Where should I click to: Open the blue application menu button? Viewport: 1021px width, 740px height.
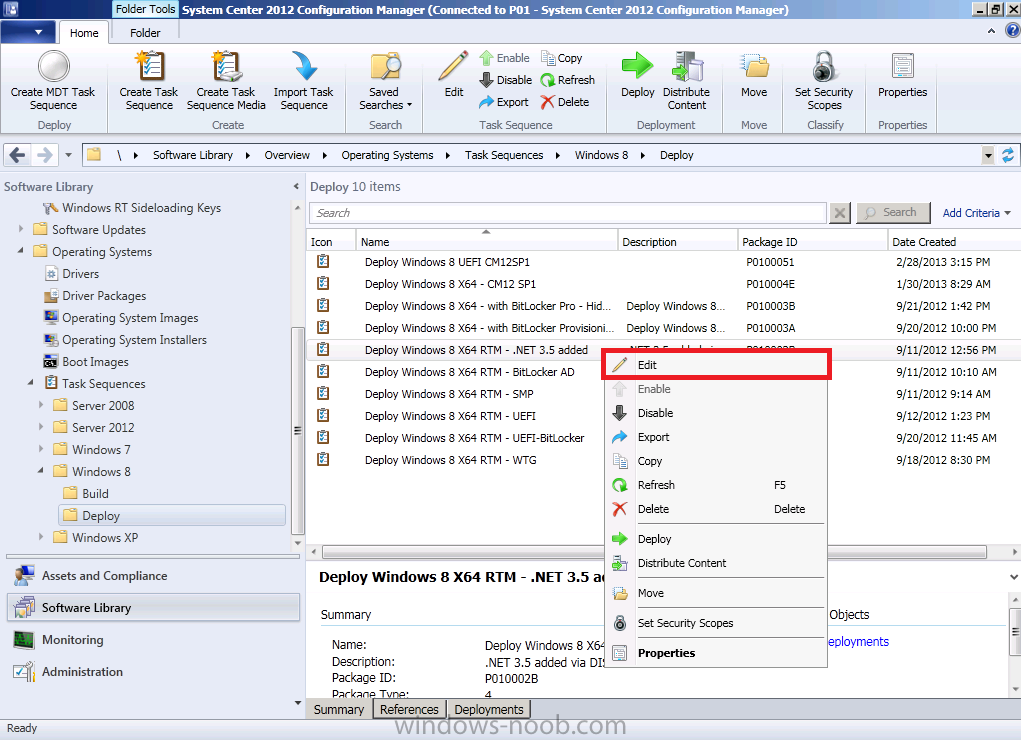[x=27, y=32]
